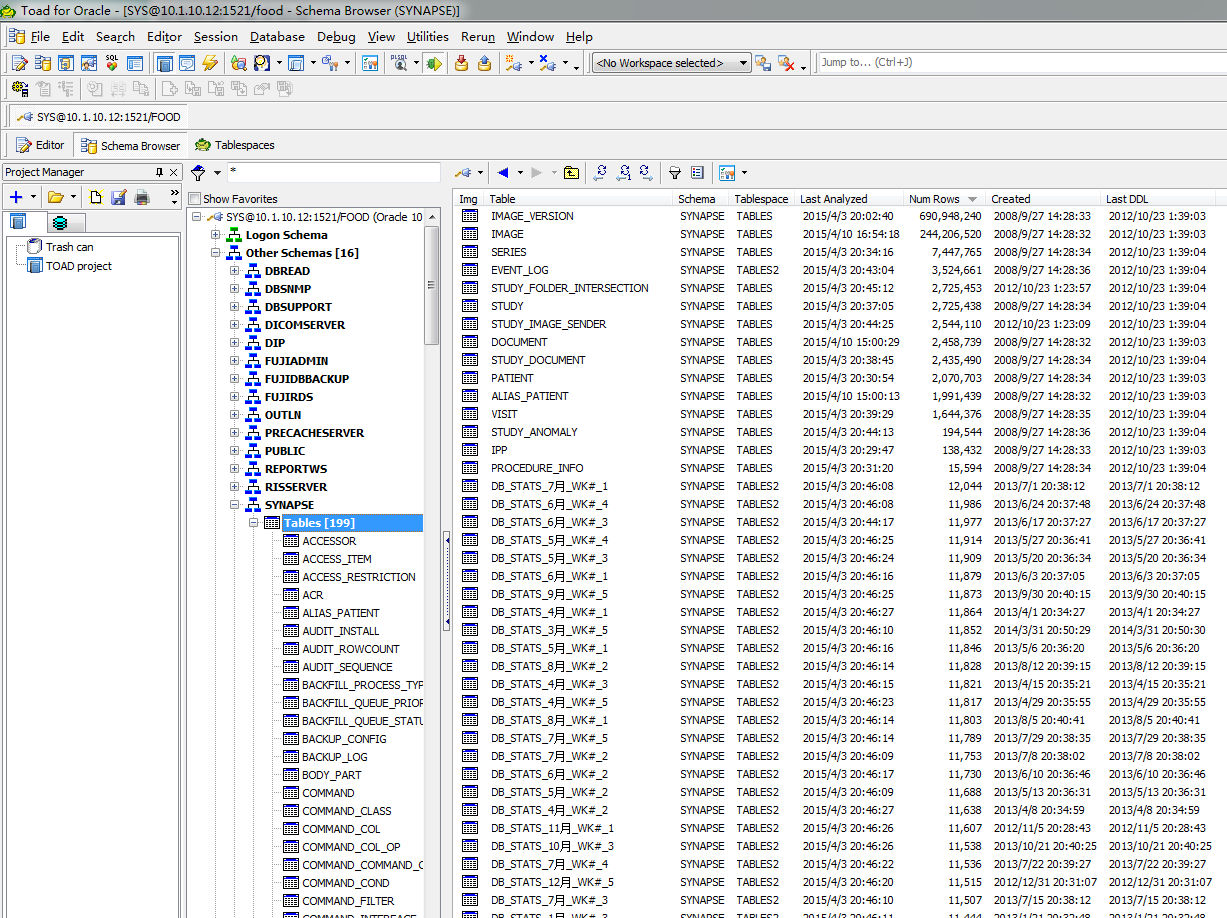Sort by the Tablespace column header
Screen dimensions: 1227x918
pos(762,199)
